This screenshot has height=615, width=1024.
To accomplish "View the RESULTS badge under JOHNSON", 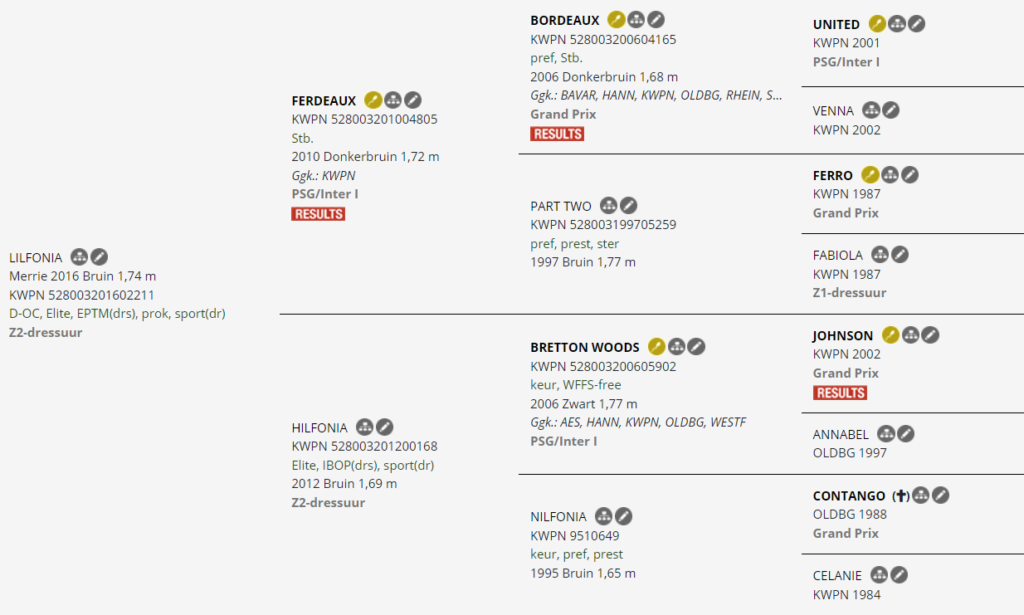I will pos(840,393).
